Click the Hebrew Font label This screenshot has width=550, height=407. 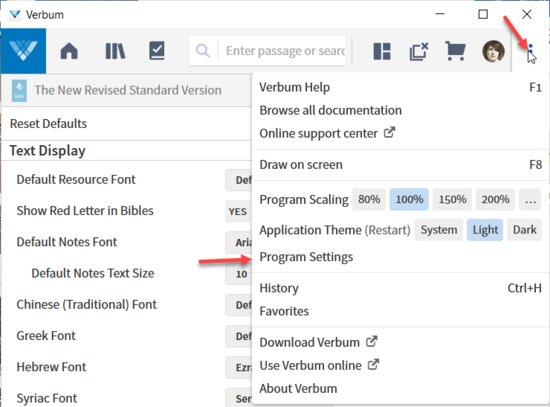[x=51, y=367]
